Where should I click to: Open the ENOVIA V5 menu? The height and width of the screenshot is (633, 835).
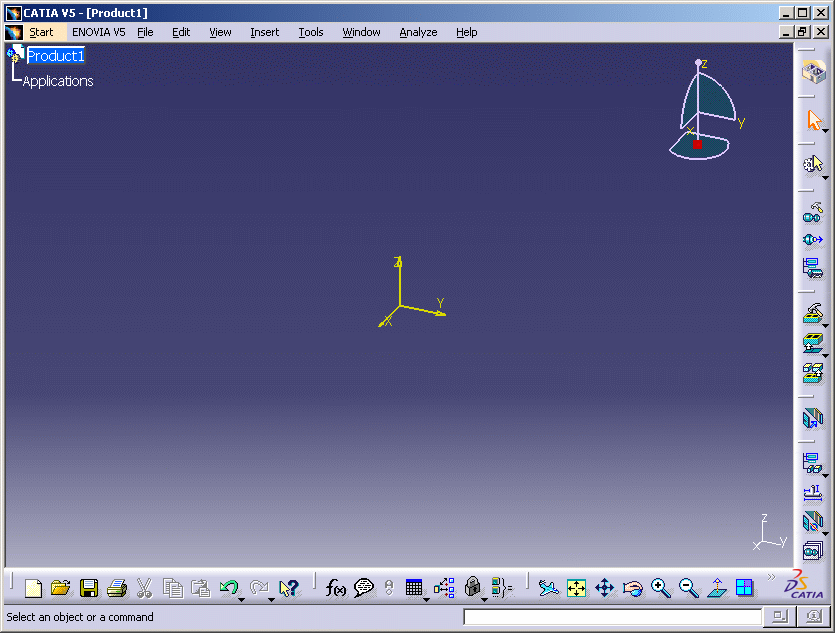pyautogui.click(x=99, y=32)
